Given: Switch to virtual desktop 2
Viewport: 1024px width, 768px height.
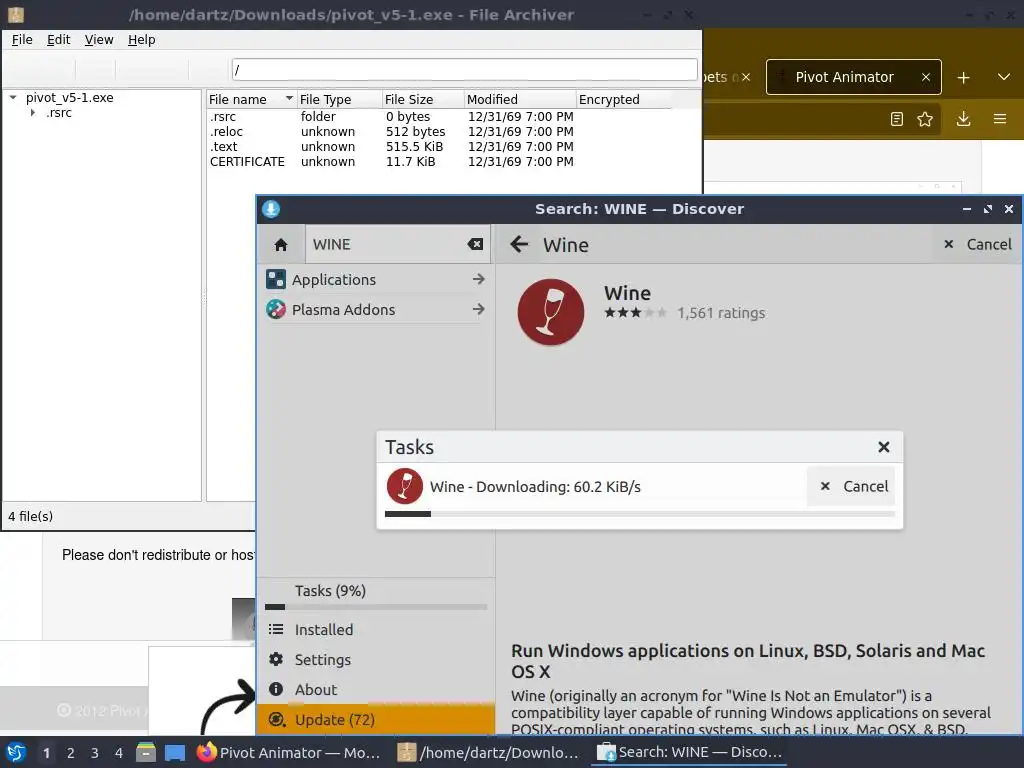Looking at the screenshot, I should click(x=71, y=753).
